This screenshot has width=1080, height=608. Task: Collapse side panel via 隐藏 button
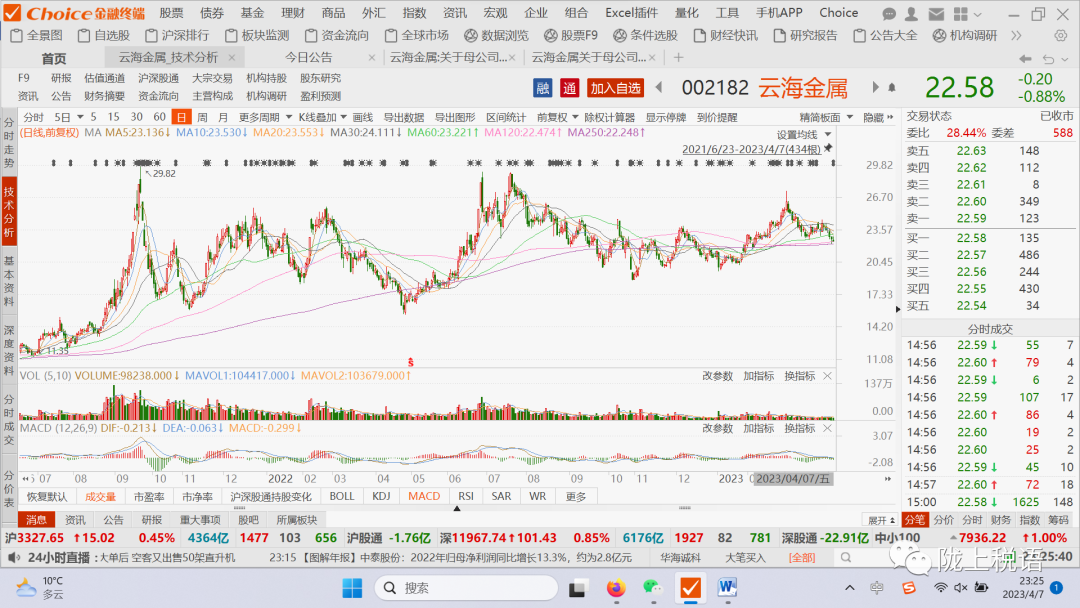click(x=878, y=117)
